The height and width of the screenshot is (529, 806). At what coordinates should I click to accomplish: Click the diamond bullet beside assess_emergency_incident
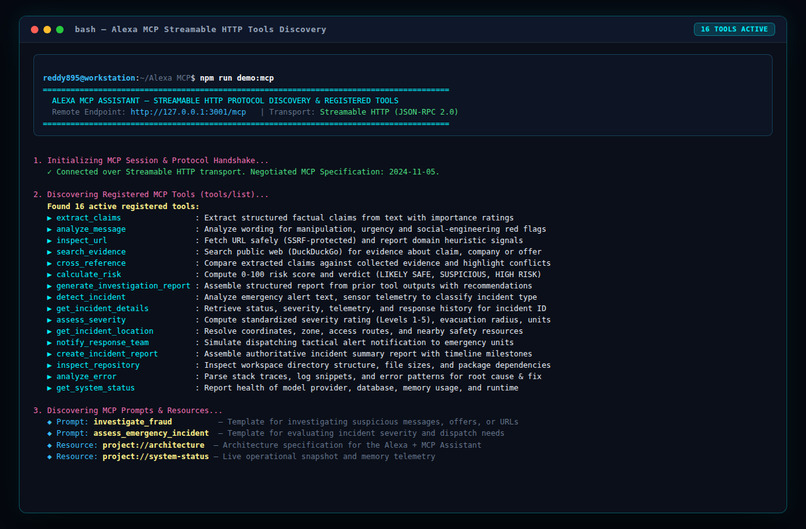(49, 433)
